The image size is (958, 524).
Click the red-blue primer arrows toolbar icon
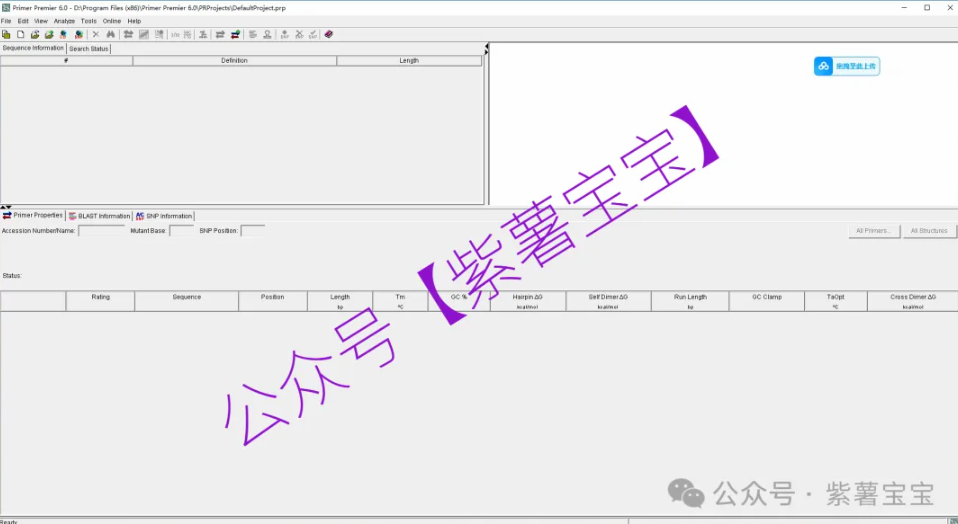click(x=235, y=34)
